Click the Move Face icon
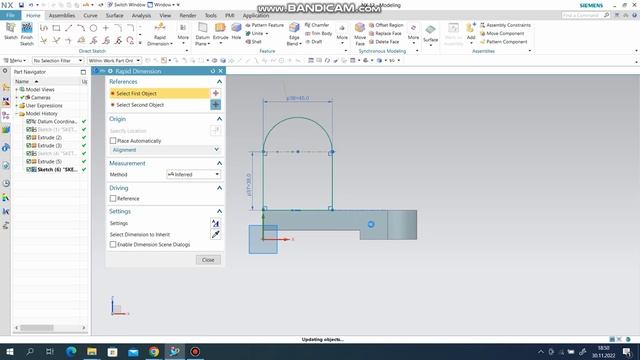The height and width of the screenshot is (360, 640). tap(360, 28)
